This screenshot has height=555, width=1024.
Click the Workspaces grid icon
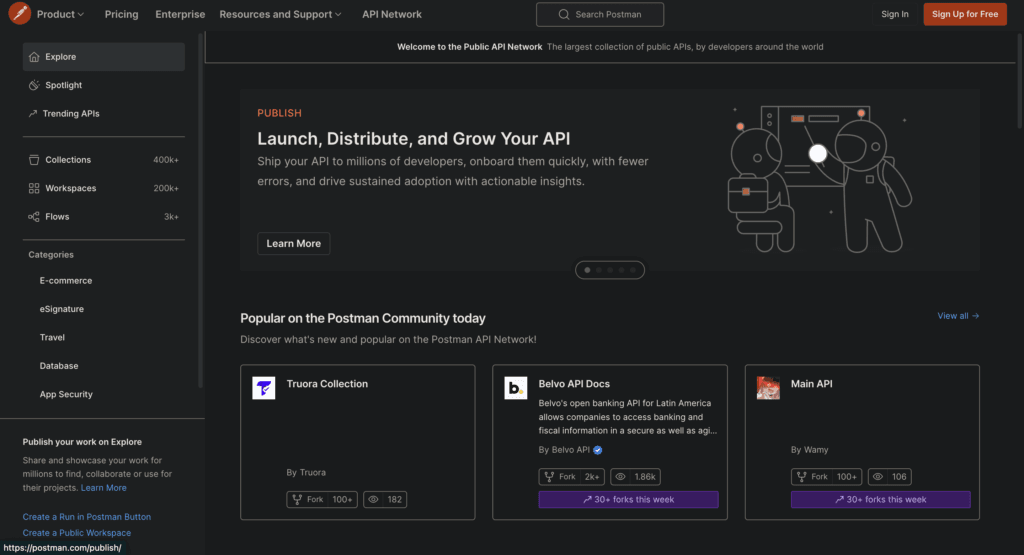click(34, 188)
